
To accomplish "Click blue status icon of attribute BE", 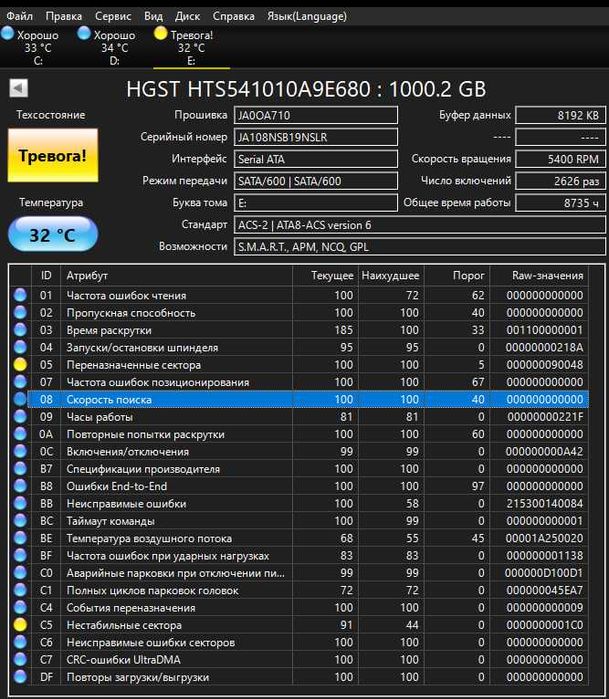I will click(20, 538).
